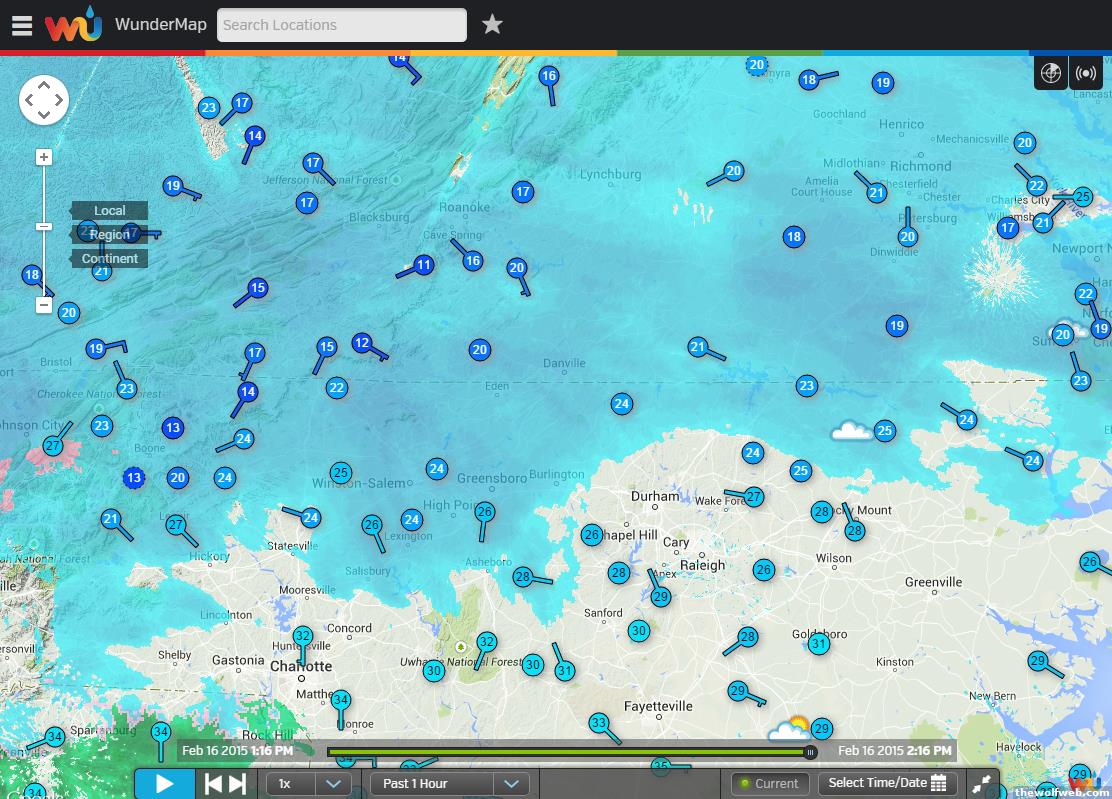Click the Search Locations input field
This screenshot has width=1112, height=799.
click(x=341, y=25)
